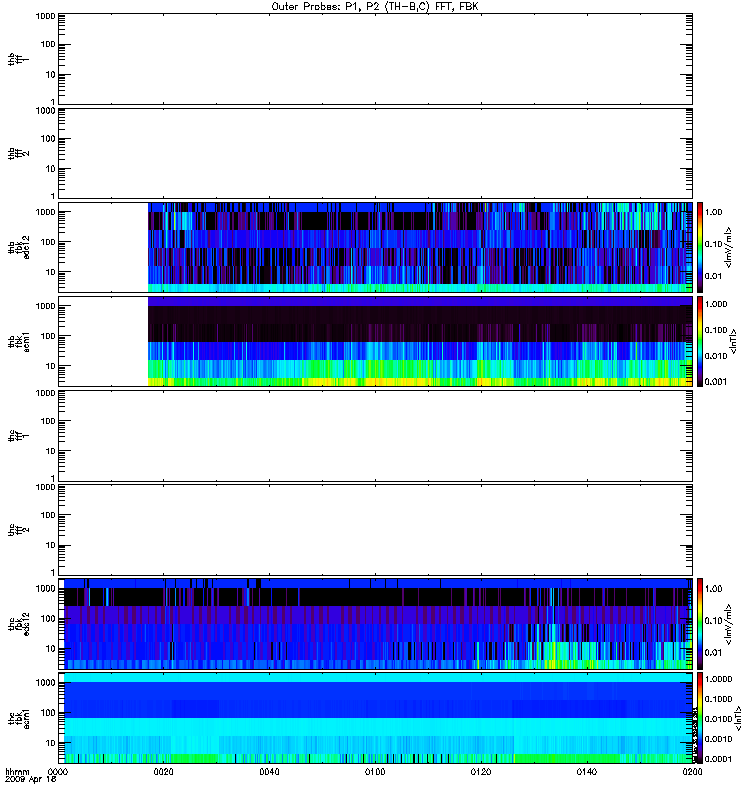Click '1.000' on thb scm1 color scale
Image resolution: width=750 pixels, height=800 pixels.
click(716, 304)
